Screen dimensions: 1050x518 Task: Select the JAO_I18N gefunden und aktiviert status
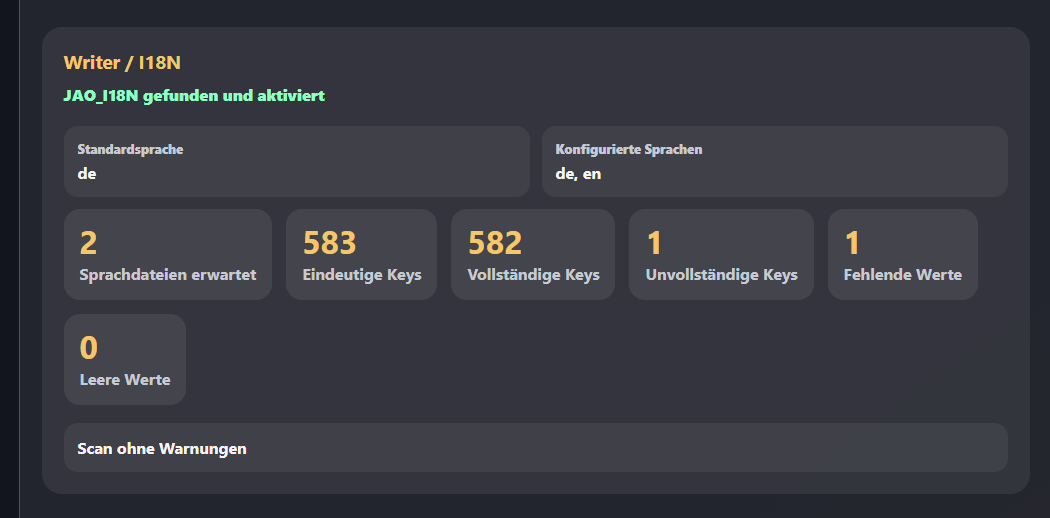click(x=194, y=96)
